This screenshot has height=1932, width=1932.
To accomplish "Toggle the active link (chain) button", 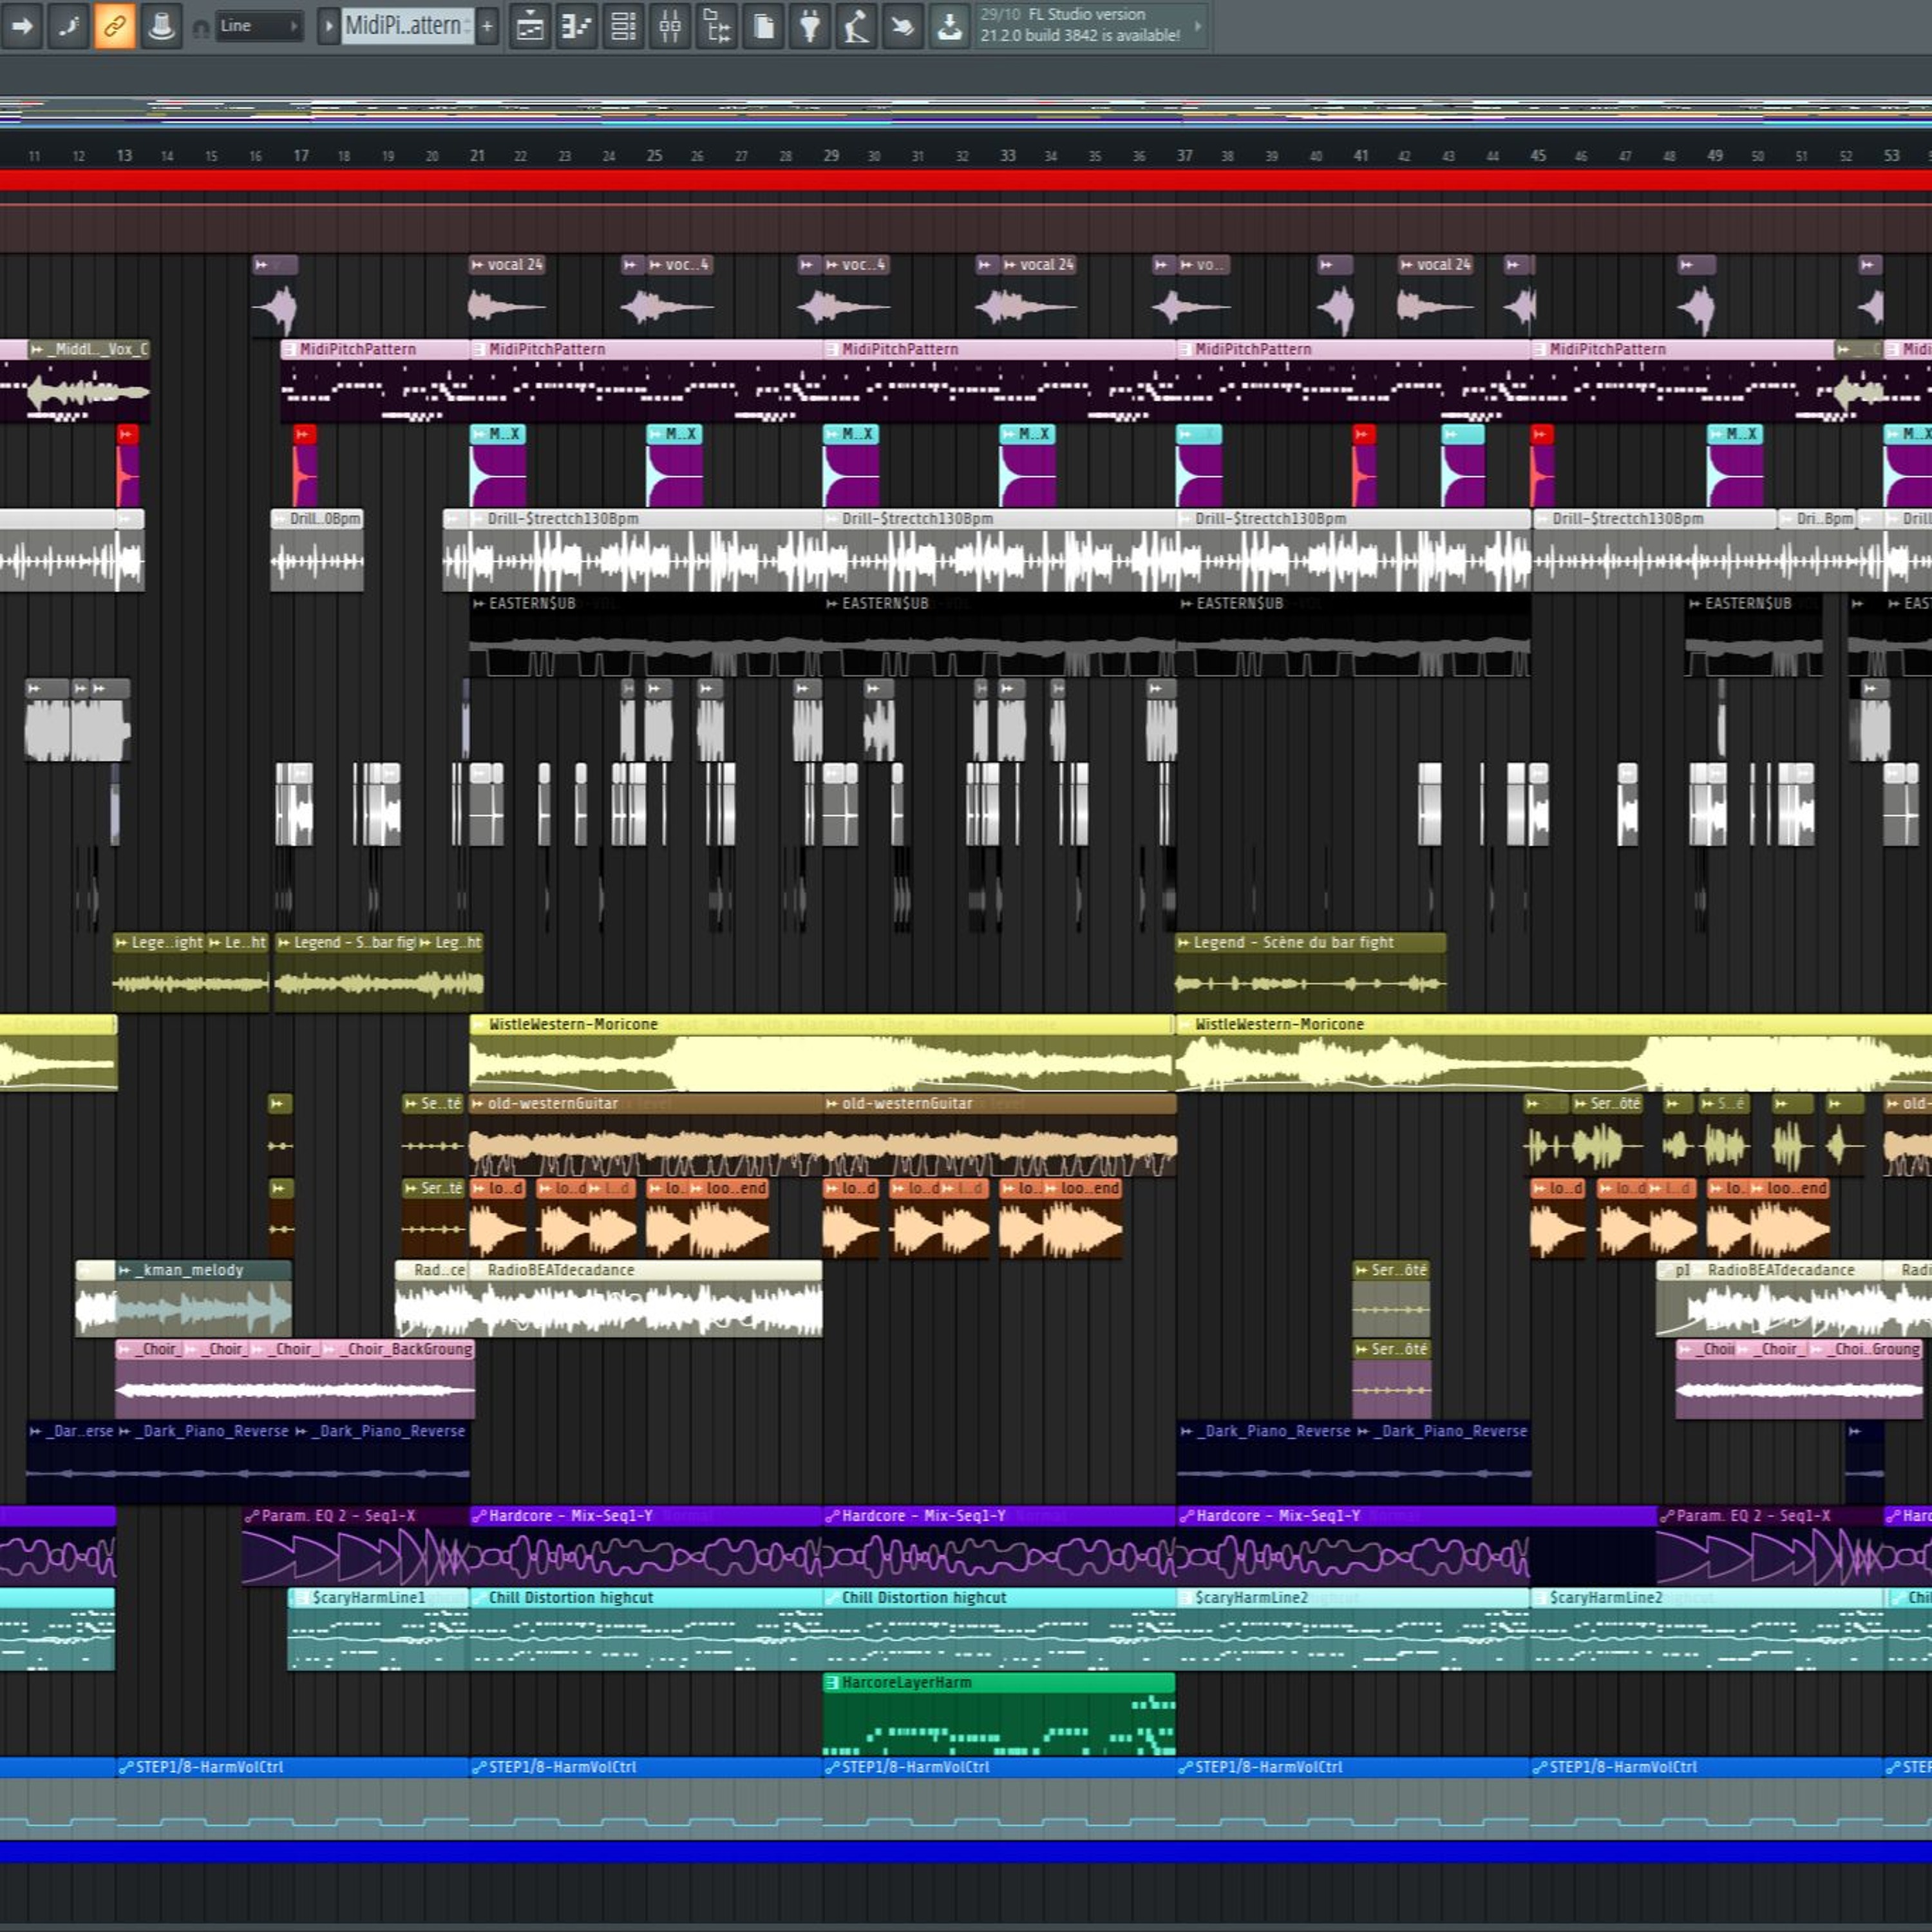I will 114,26.
